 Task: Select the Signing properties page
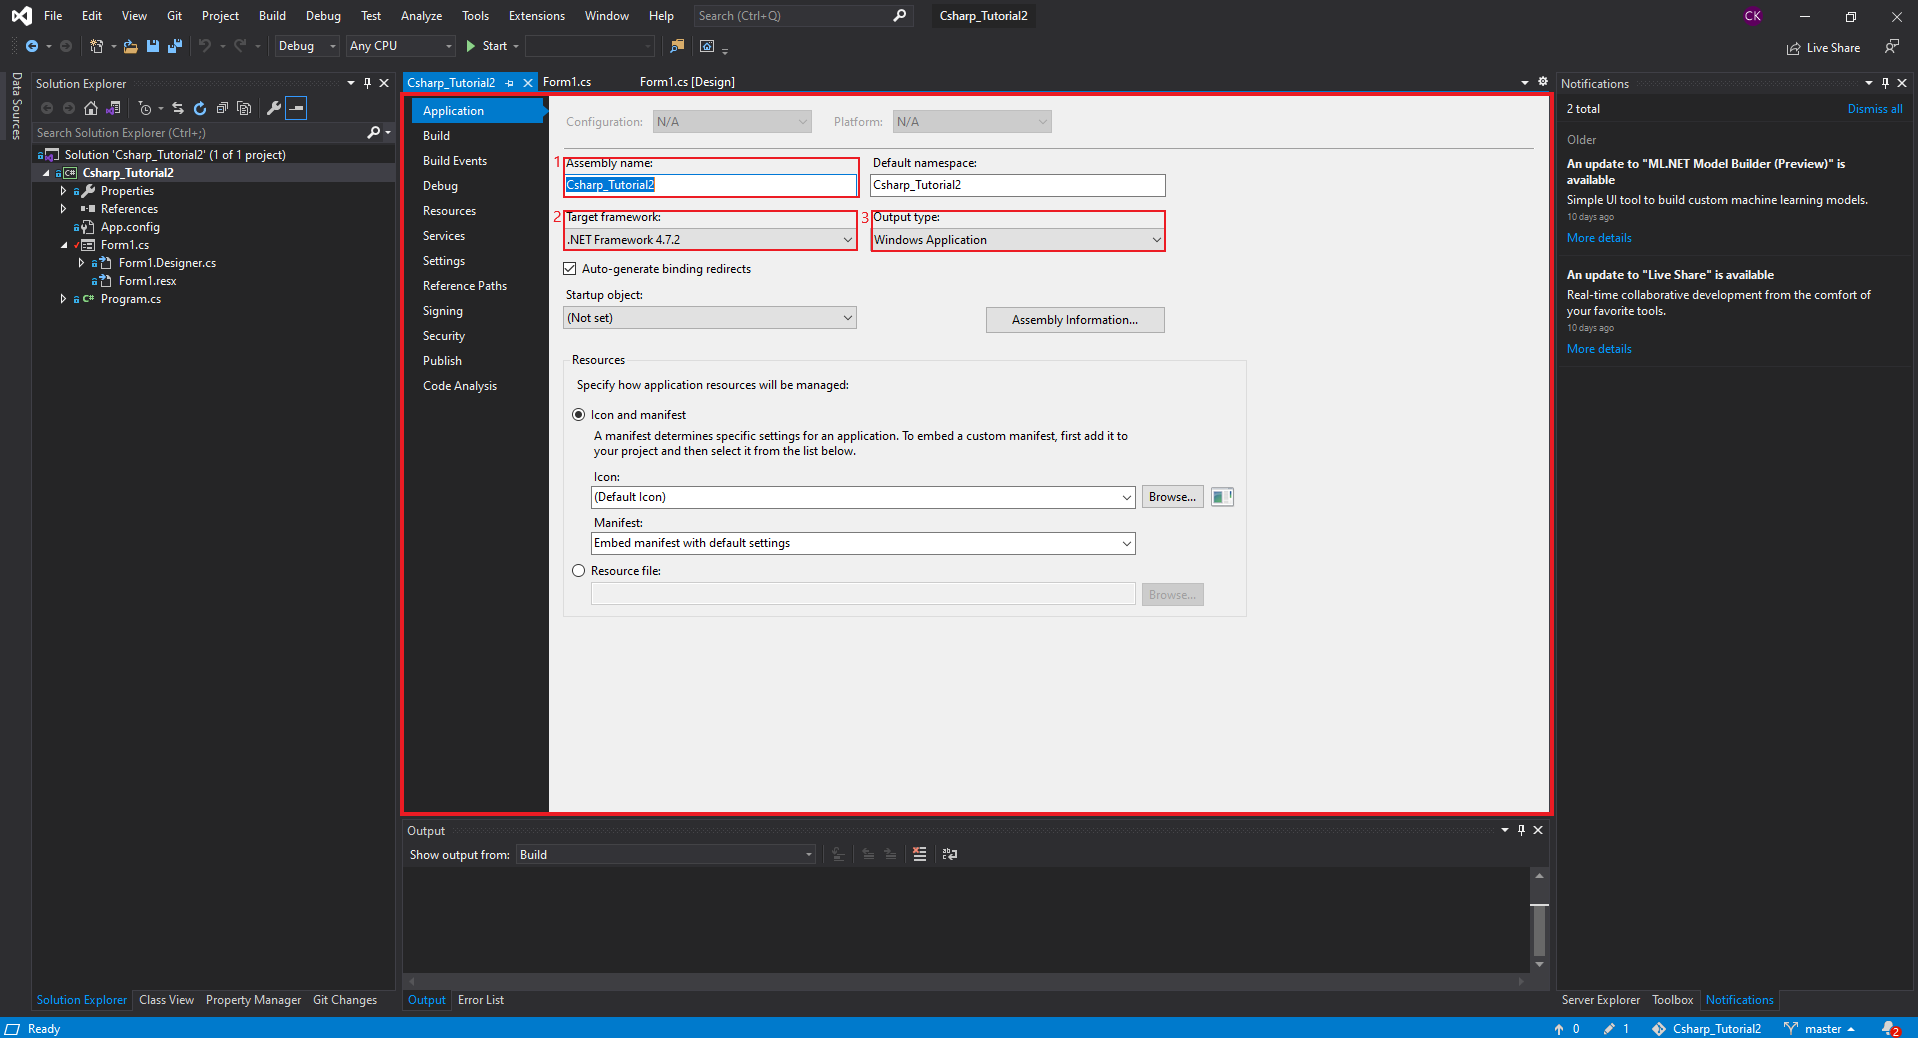(443, 311)
